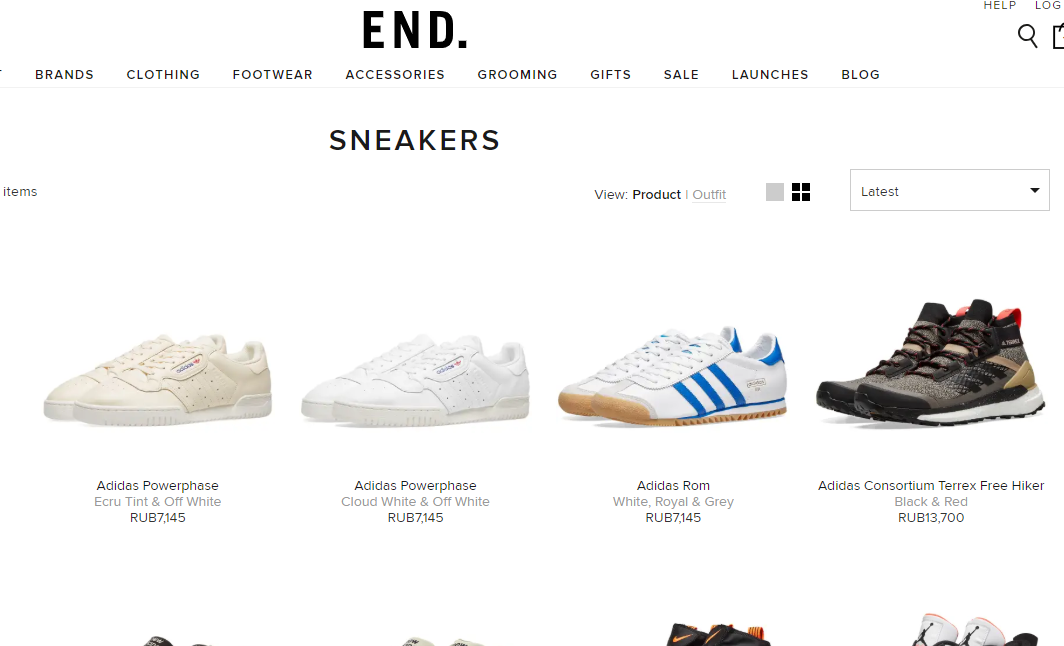
Task: Go to the Sale section
Action: [681, 75]
